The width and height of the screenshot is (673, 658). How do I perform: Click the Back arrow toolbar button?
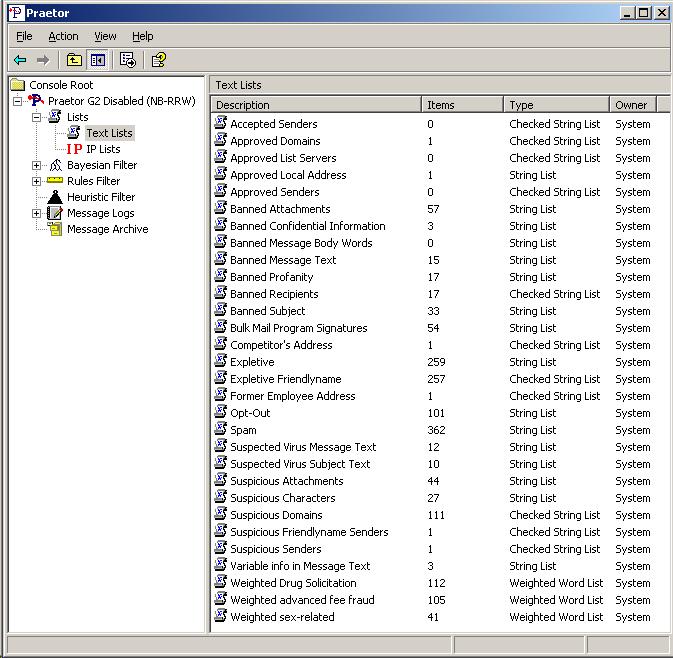click(20, 60)
